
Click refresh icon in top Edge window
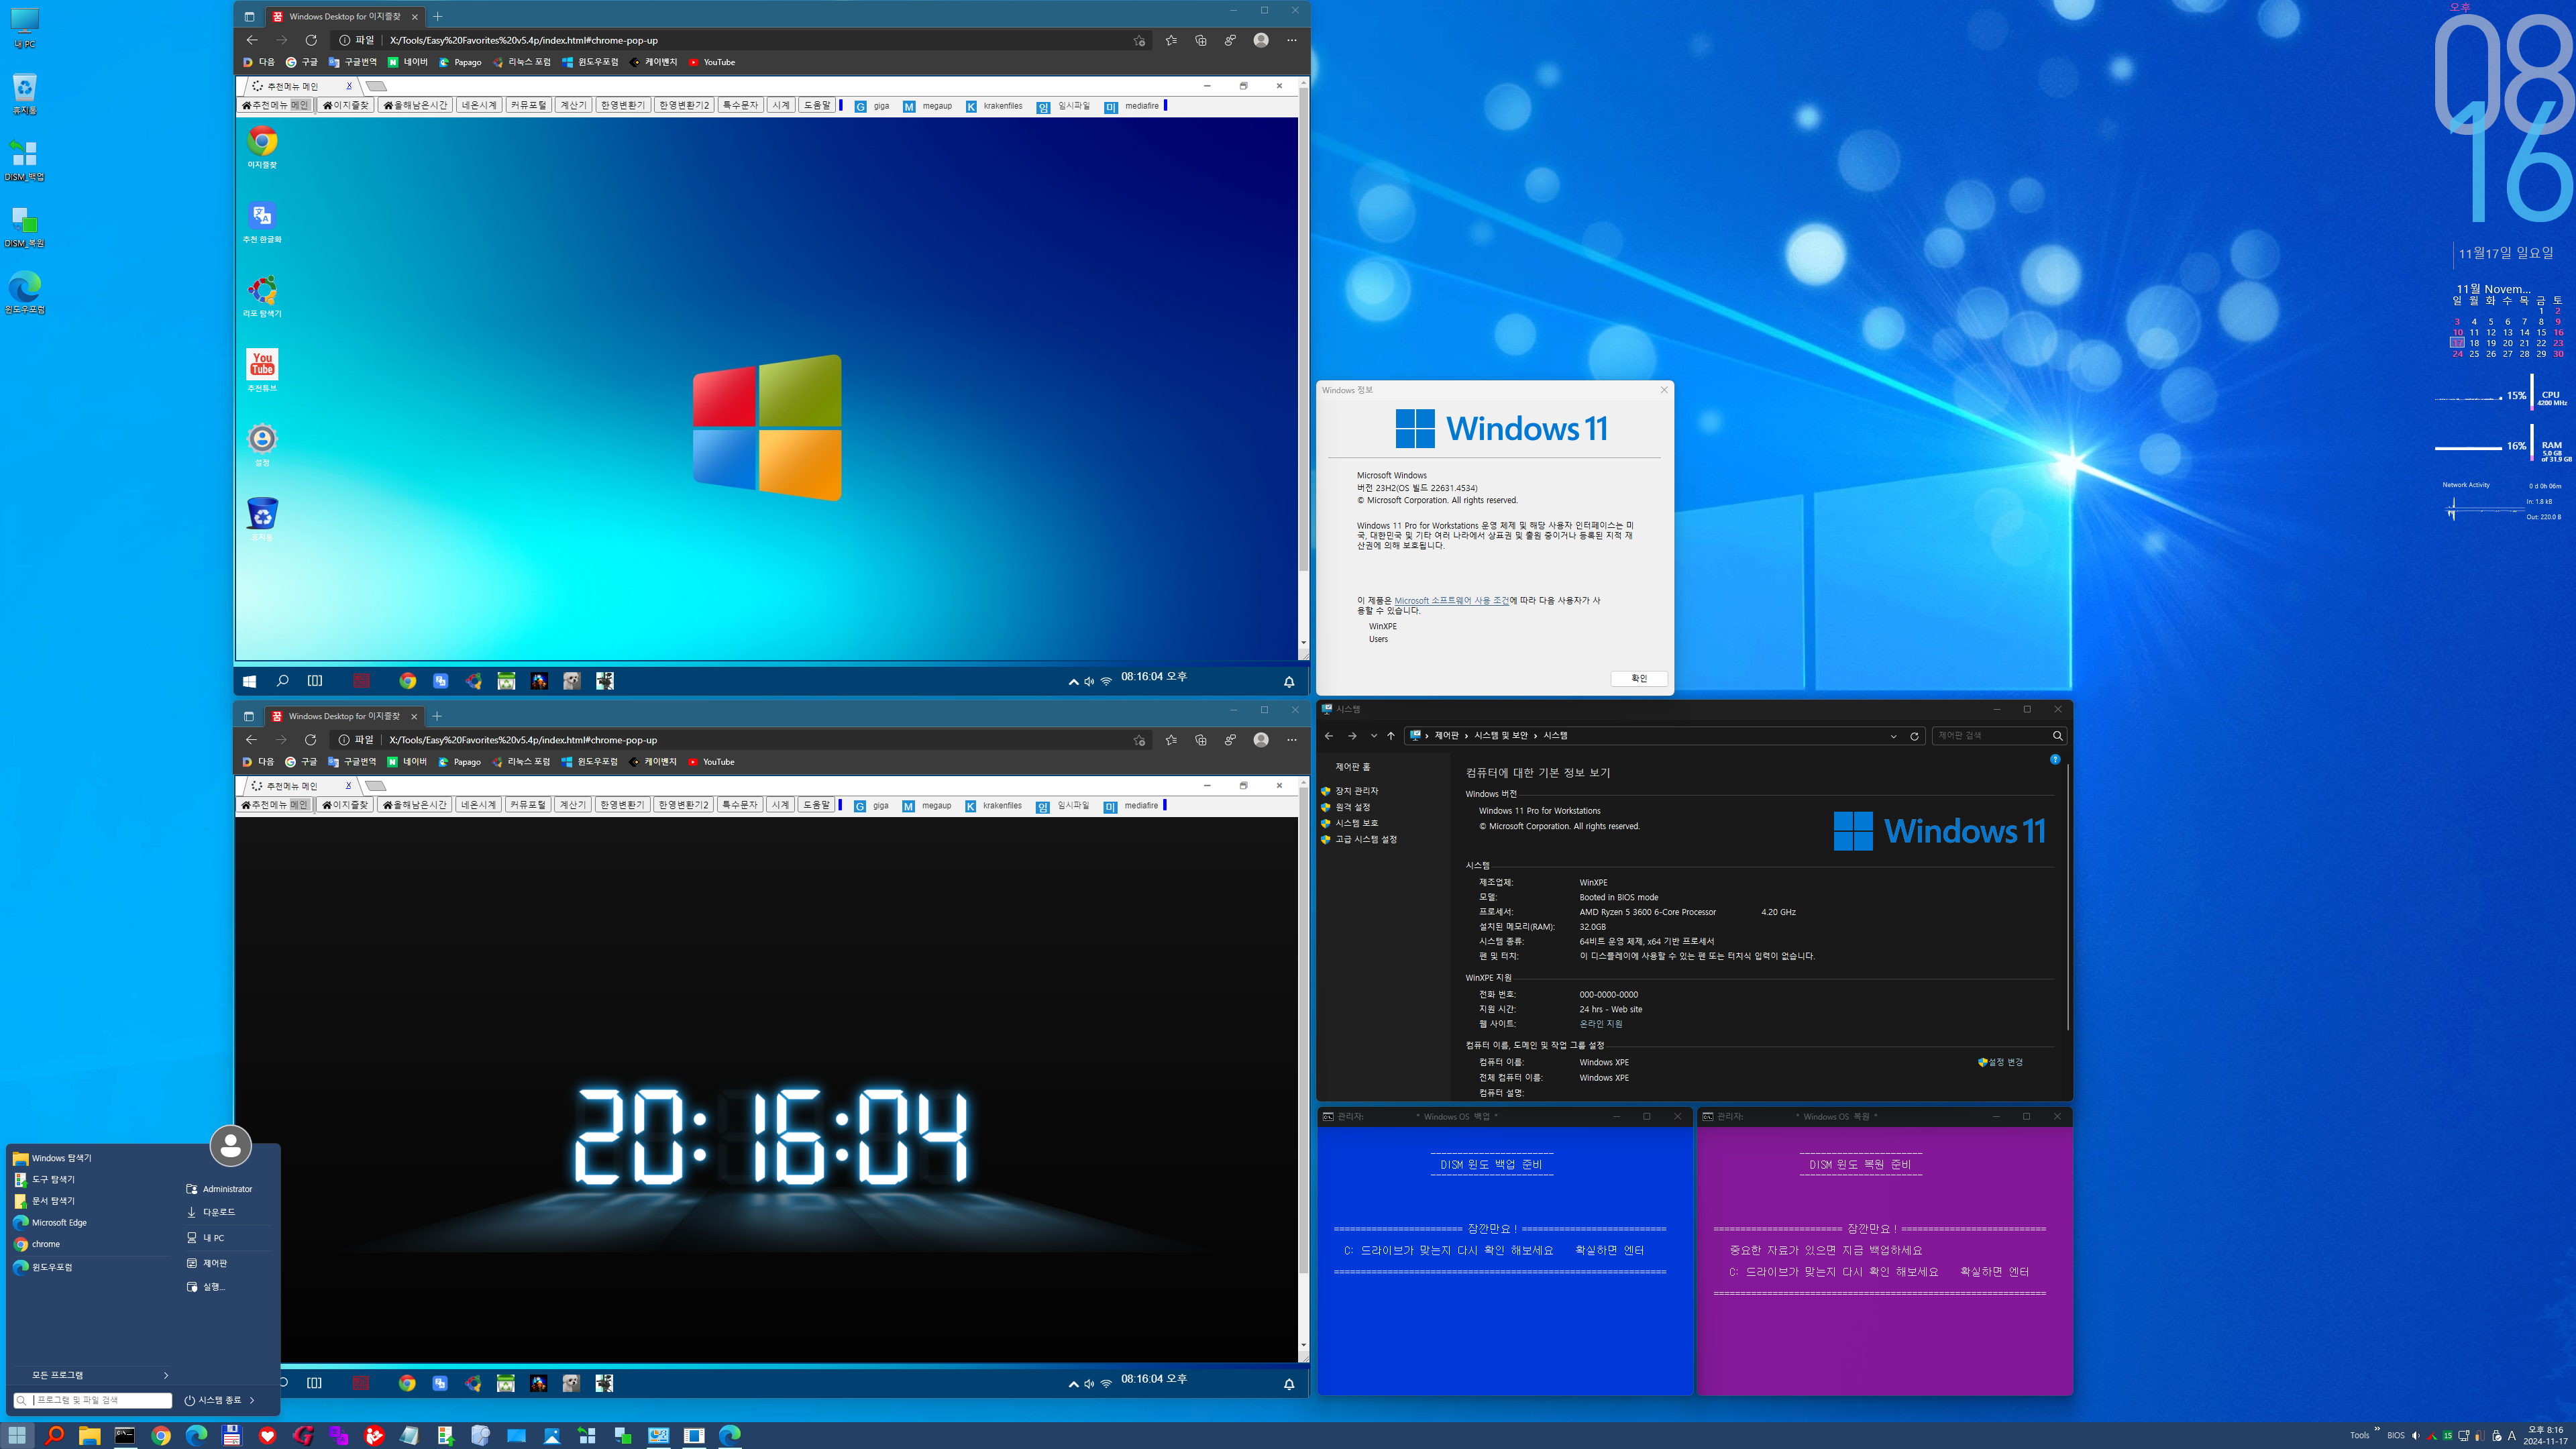pyautogui.click(x=311, y=40)
